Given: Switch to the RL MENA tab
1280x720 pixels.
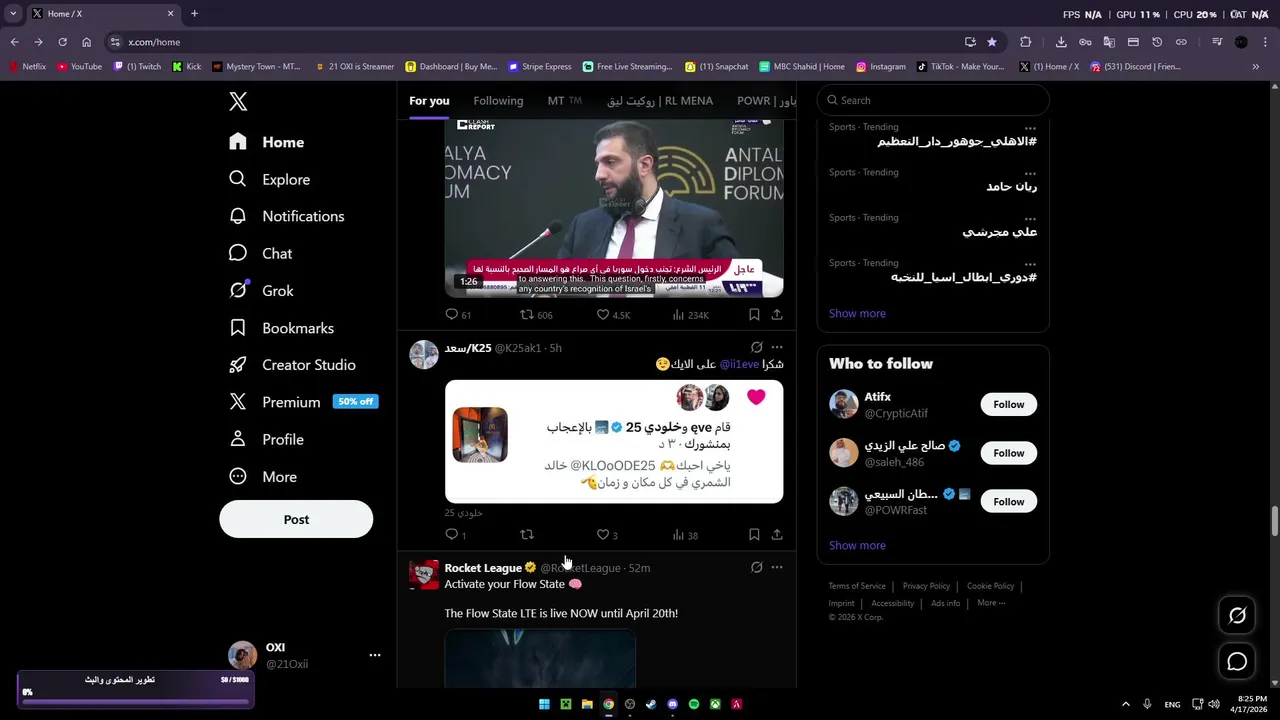Looking at the screenshot, I should [660, 100].
